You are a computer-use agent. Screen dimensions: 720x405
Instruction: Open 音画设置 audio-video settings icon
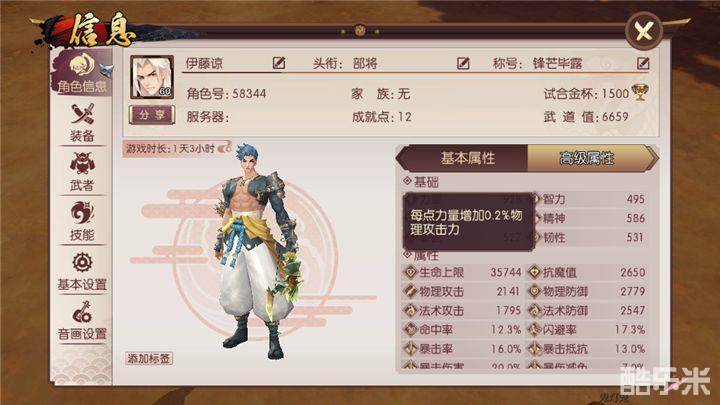point(82,321)
